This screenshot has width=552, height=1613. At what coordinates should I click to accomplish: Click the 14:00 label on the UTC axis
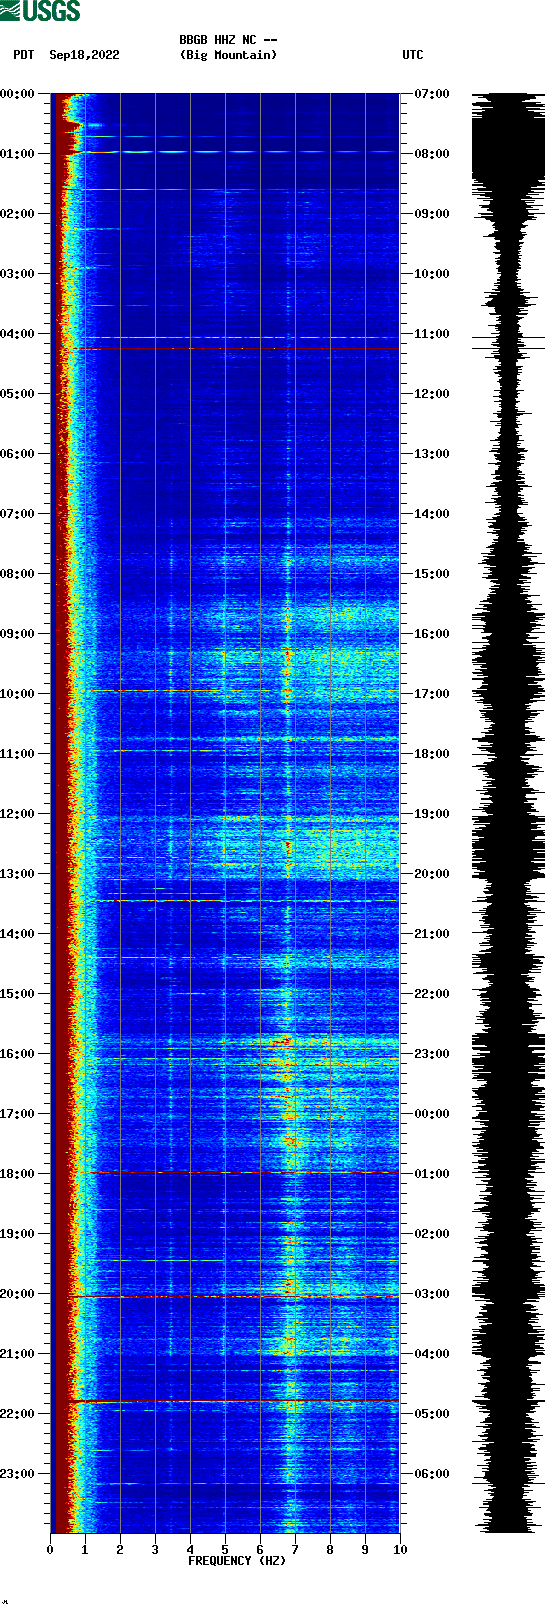(x=432, y=514)
